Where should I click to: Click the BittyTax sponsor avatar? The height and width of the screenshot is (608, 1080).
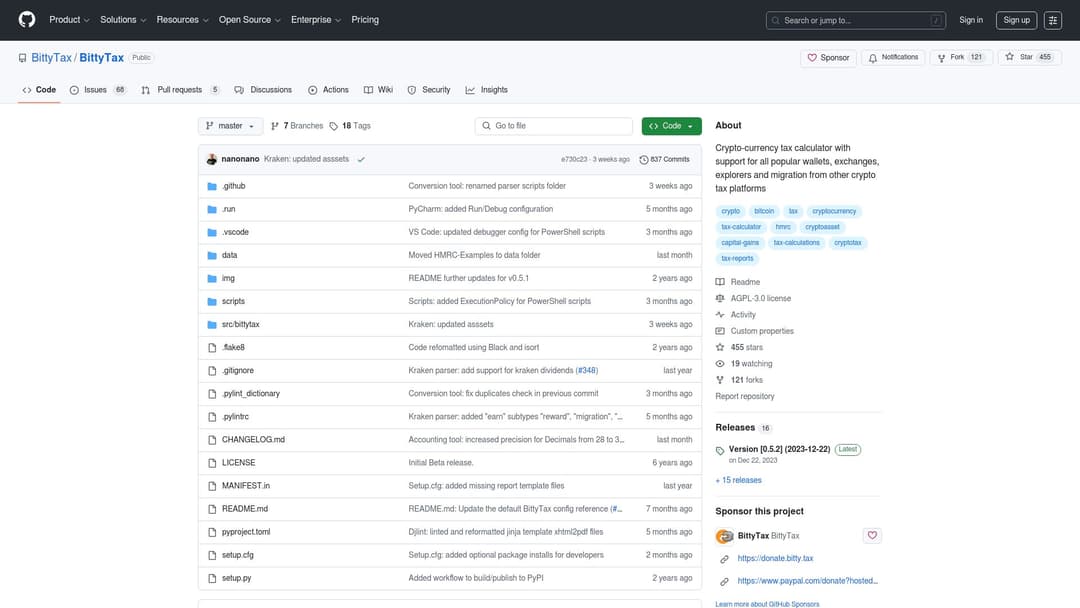(724, 536)
